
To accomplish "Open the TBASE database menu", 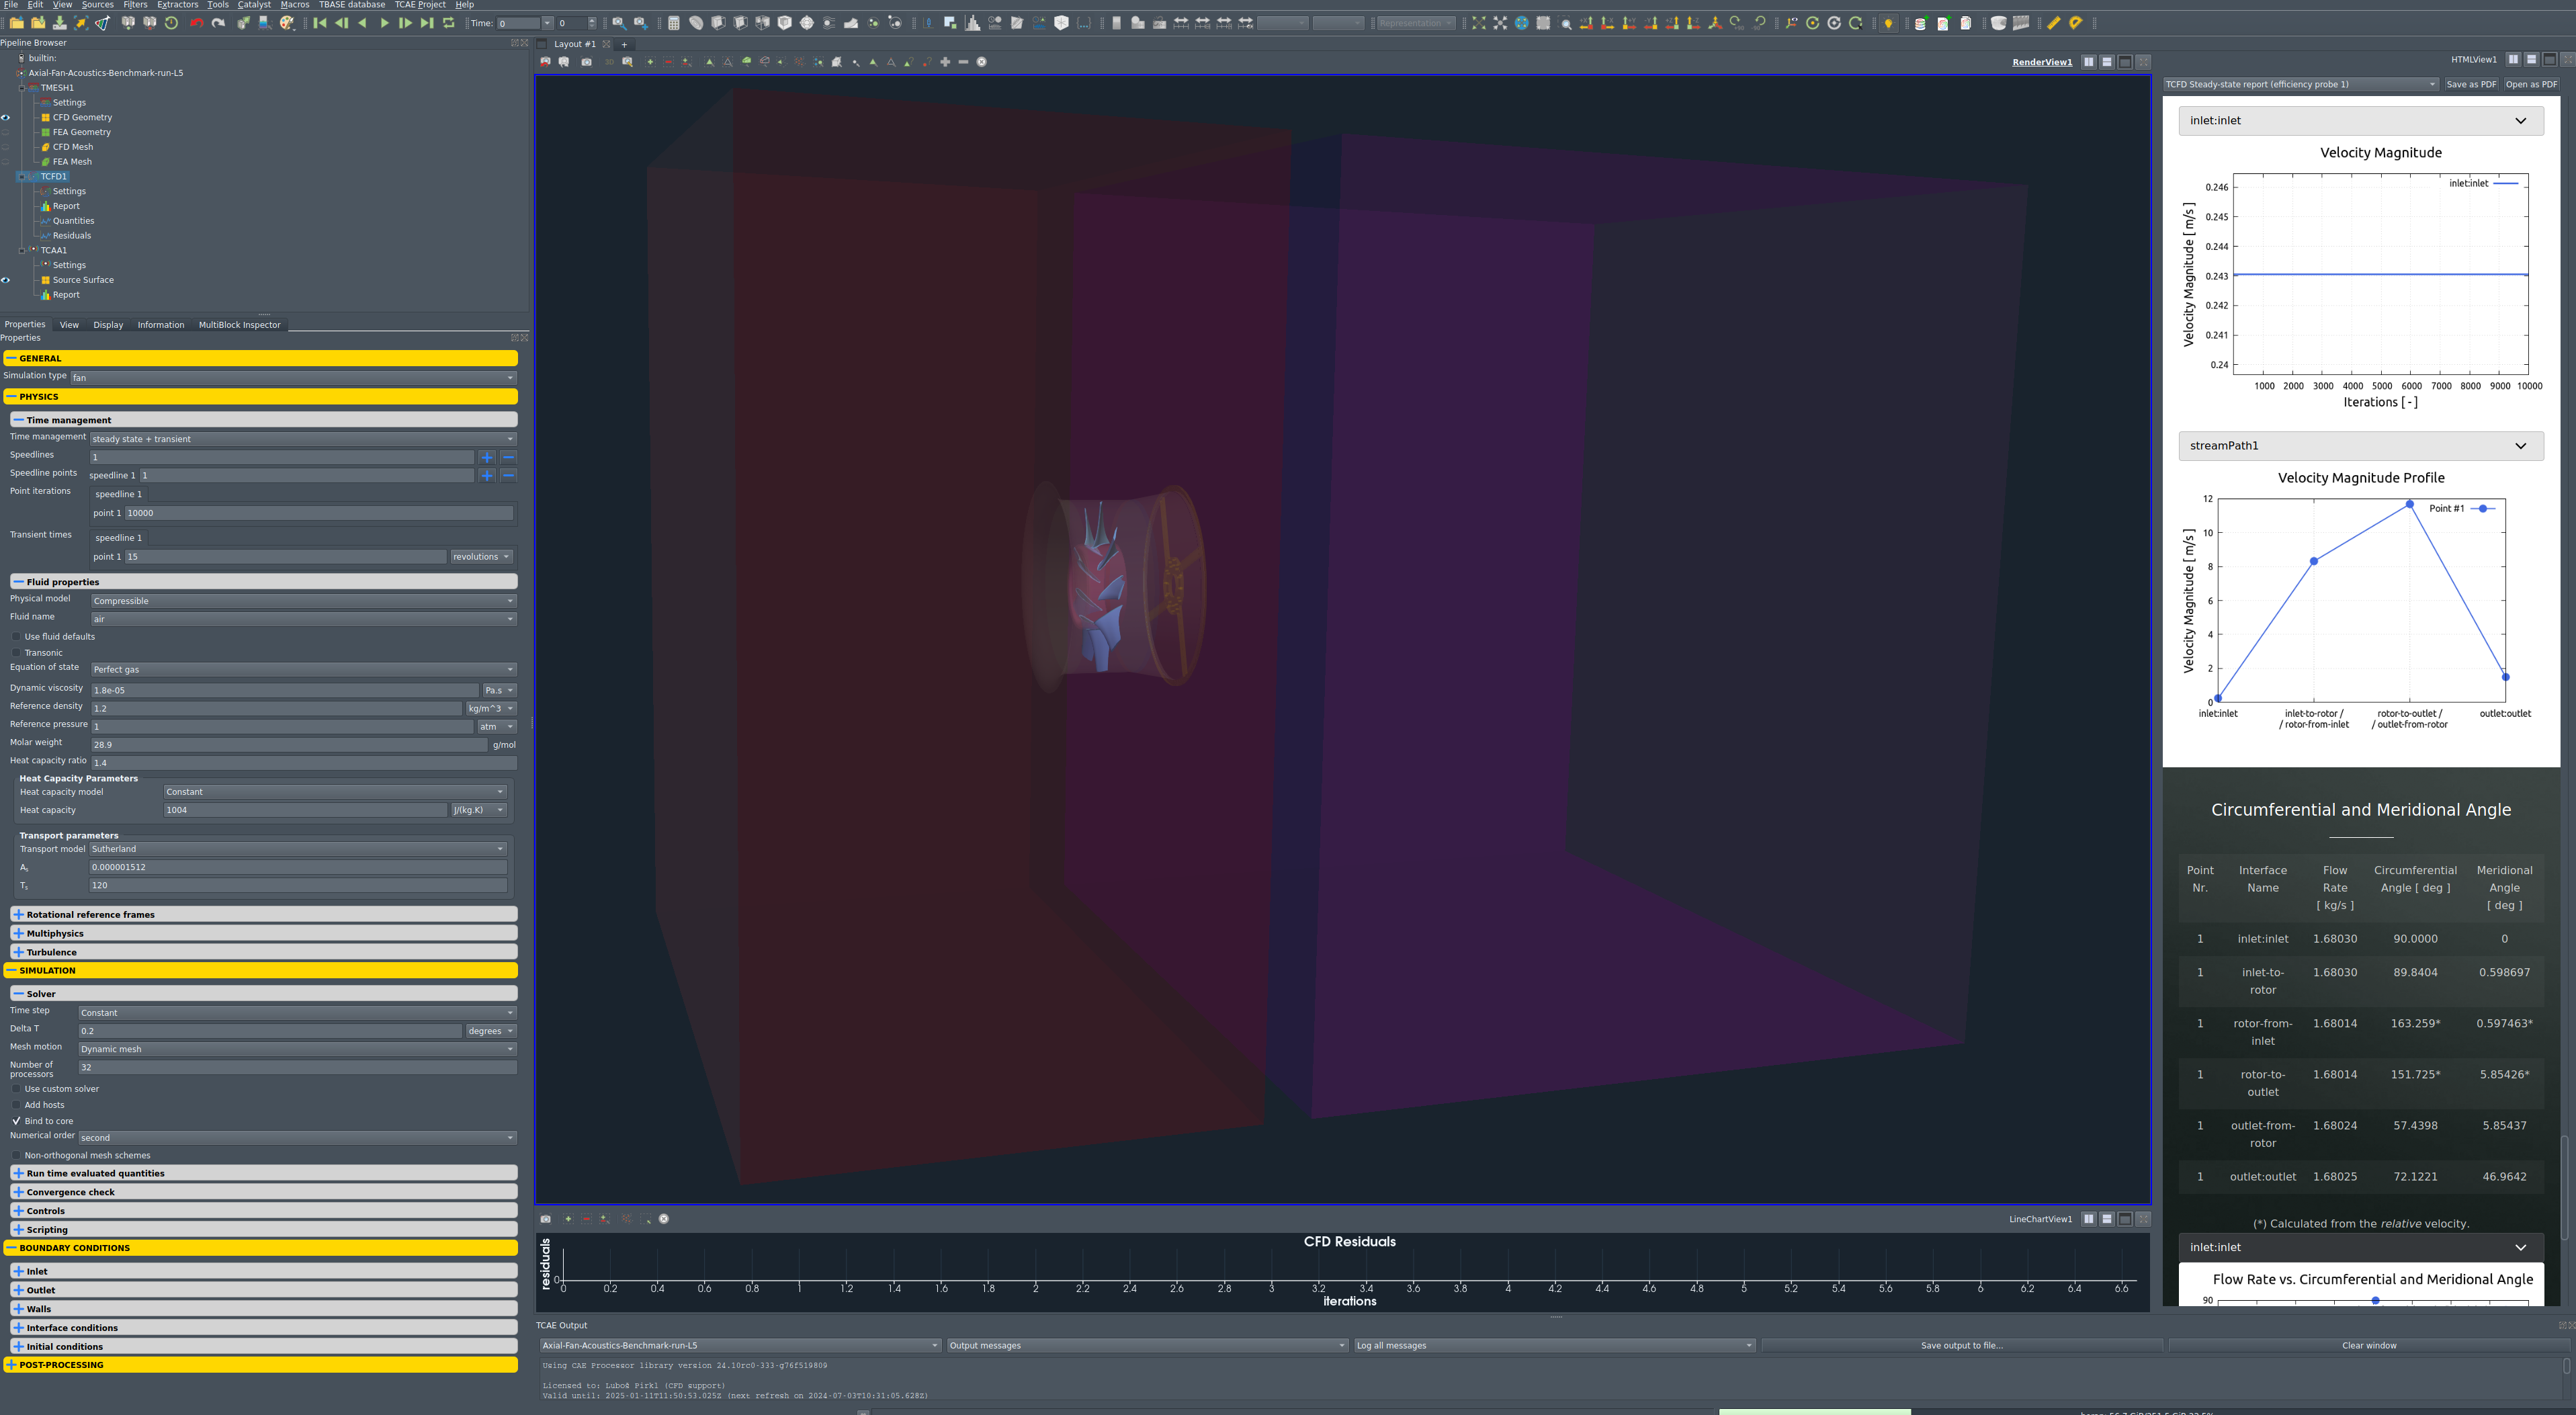I will 352,5.
